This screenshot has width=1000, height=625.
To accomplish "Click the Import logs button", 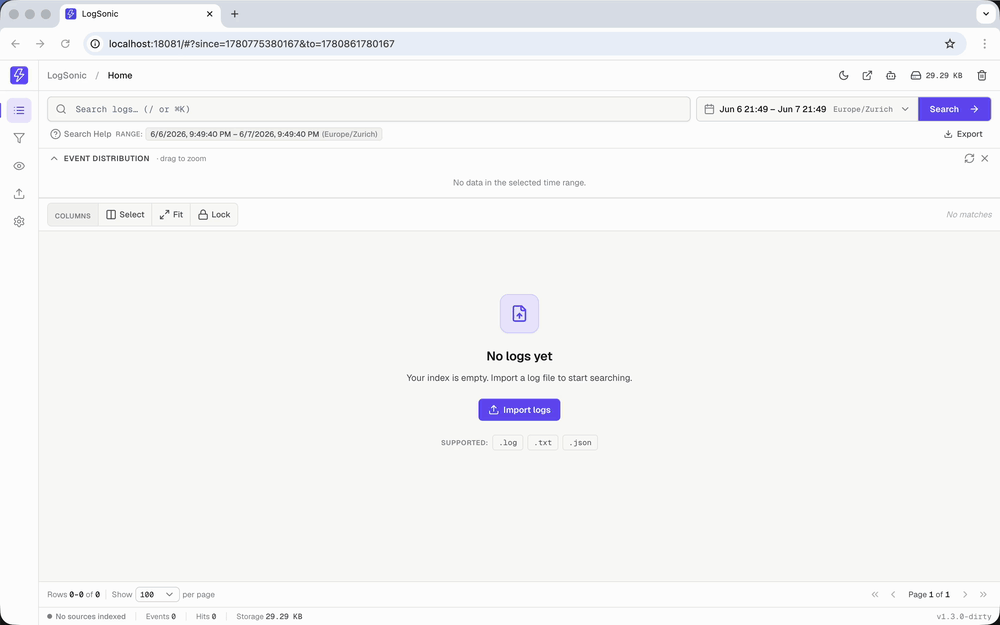I will [x=519, y=410].
